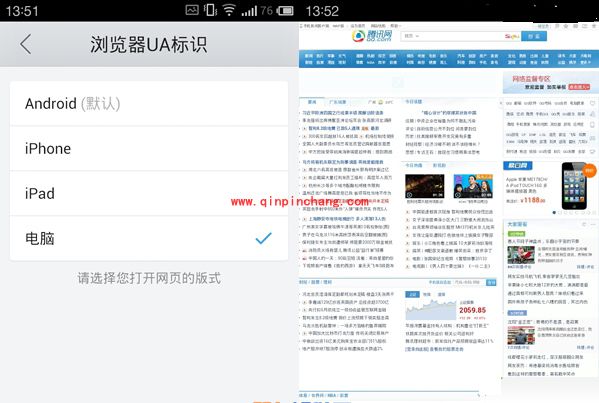Tap the 13:52 clock on the right screen
Viewport: 599px width, 403px height.
pyautogui.click(x=322, y=11)
